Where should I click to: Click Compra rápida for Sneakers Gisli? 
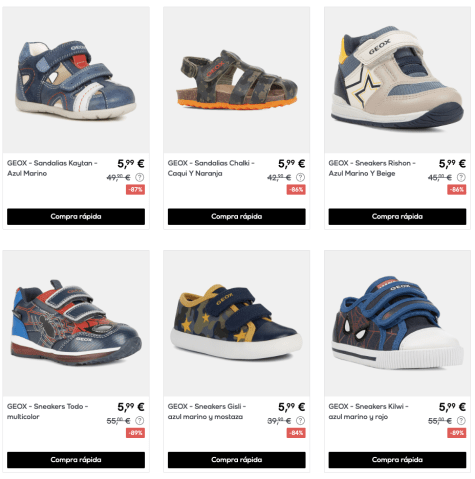(x=237, y=460)
